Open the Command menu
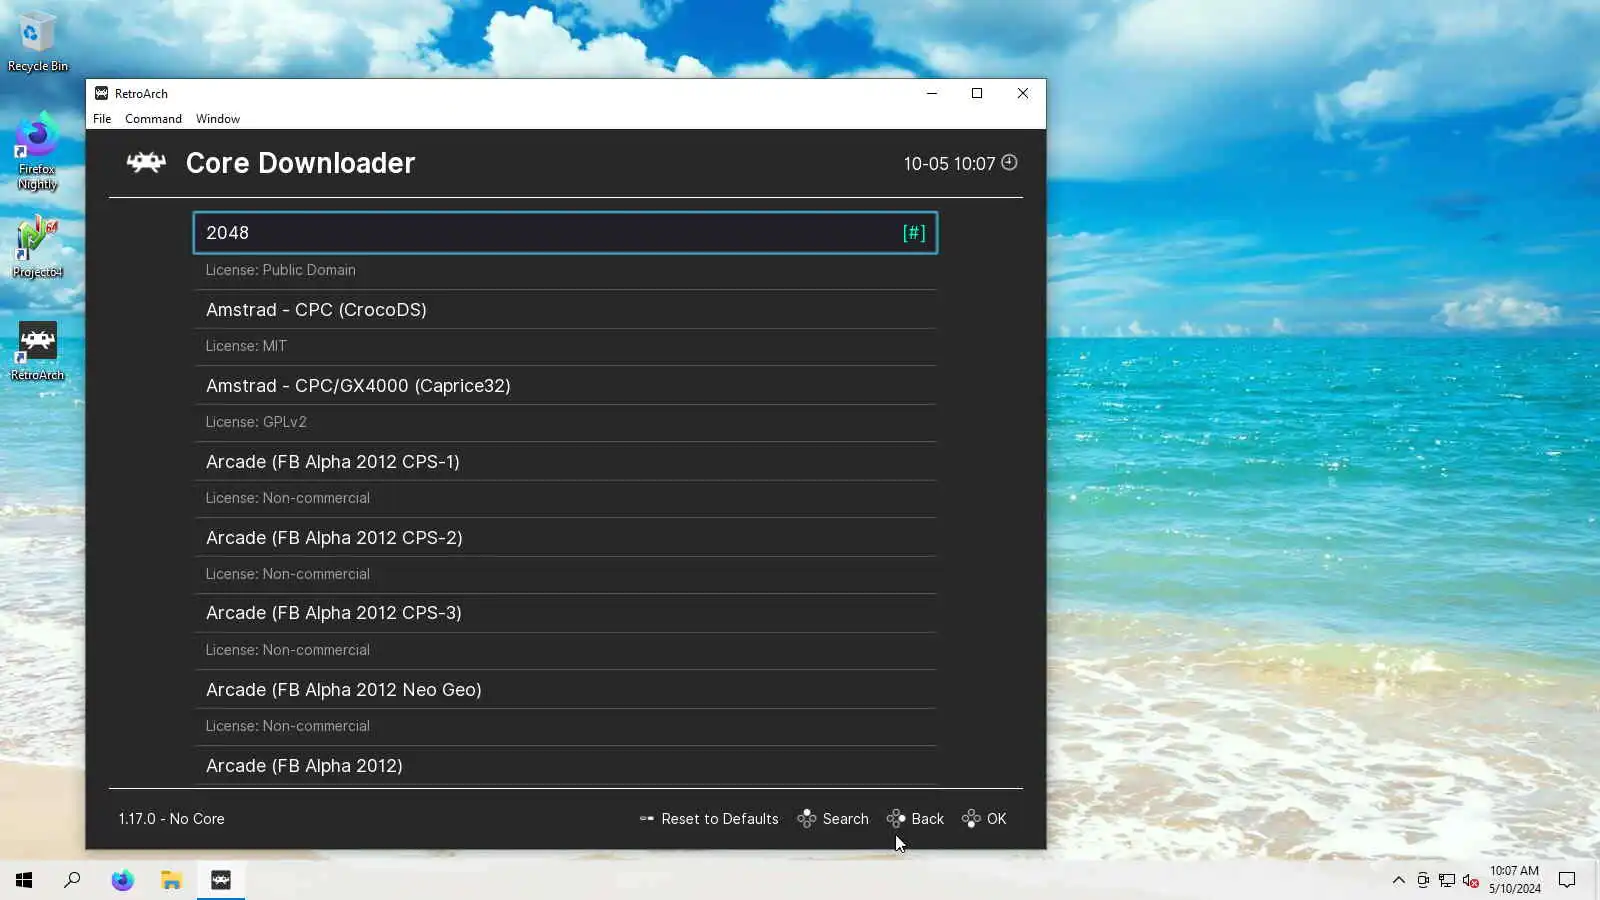 (153, 119)
